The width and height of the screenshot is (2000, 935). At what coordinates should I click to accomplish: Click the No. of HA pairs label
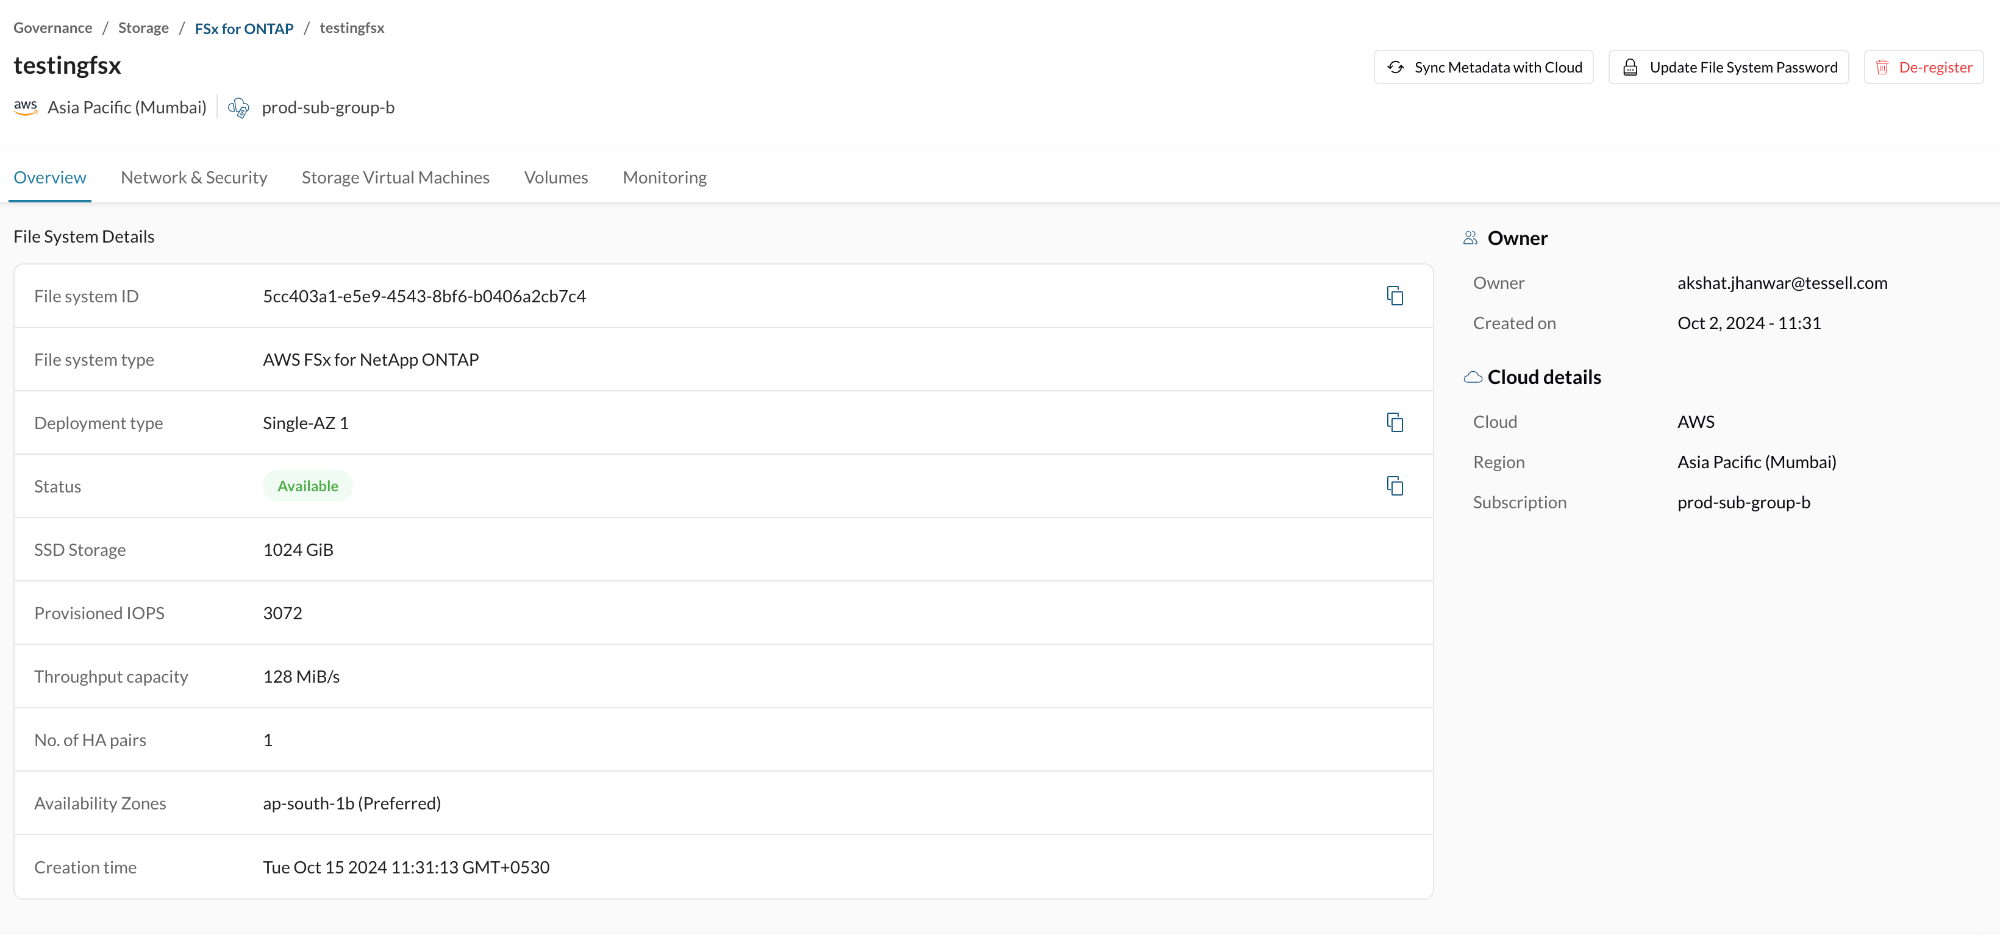tap(90, 740)
